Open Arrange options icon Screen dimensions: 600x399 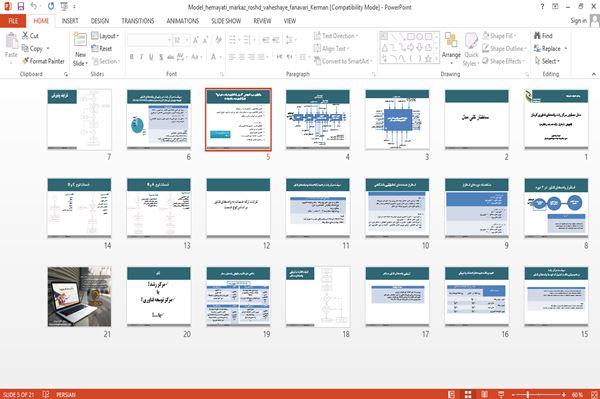[x=451, y=40]
